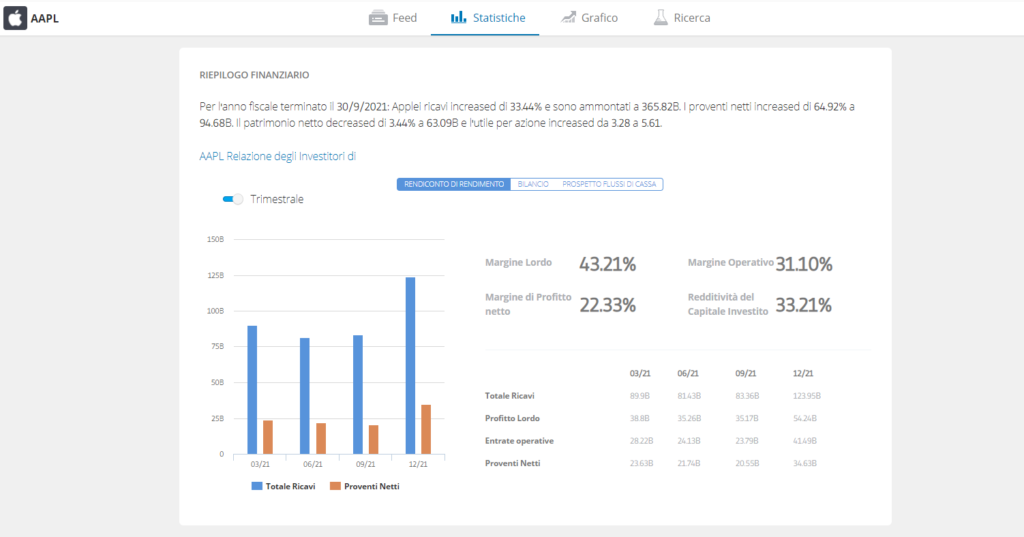Toggle the Trimestrale switch
Image resolution: width=1024 pixels, height=537 pixels.
pyautogui.click(x=232, y=199)
